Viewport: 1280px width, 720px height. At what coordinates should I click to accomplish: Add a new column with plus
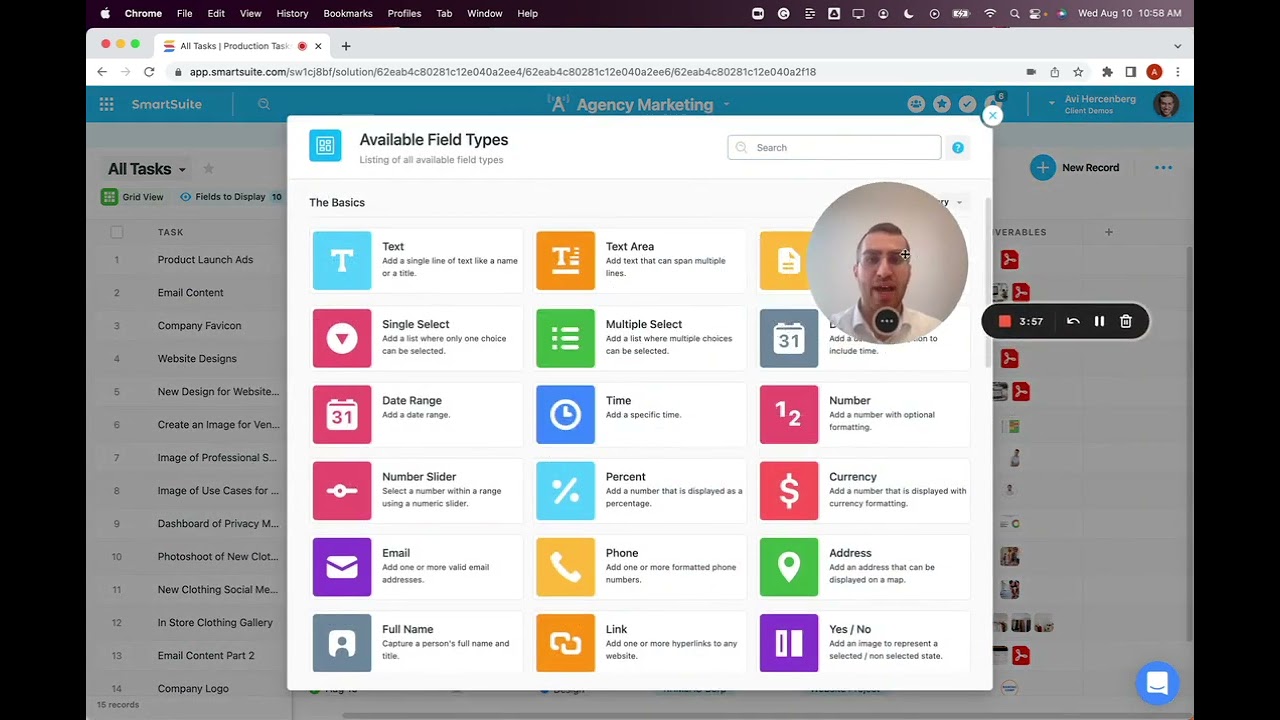1108,232
